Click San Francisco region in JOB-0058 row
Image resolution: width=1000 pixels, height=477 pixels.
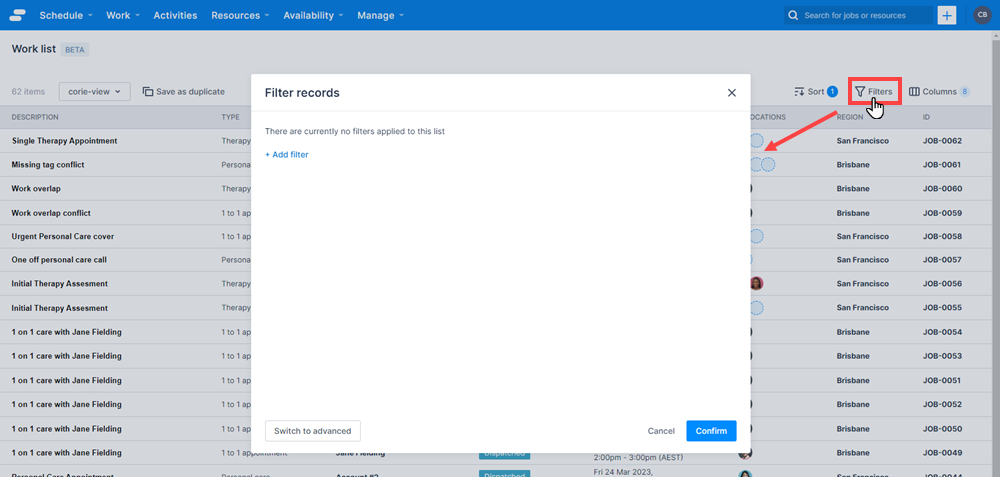(862, 237)
